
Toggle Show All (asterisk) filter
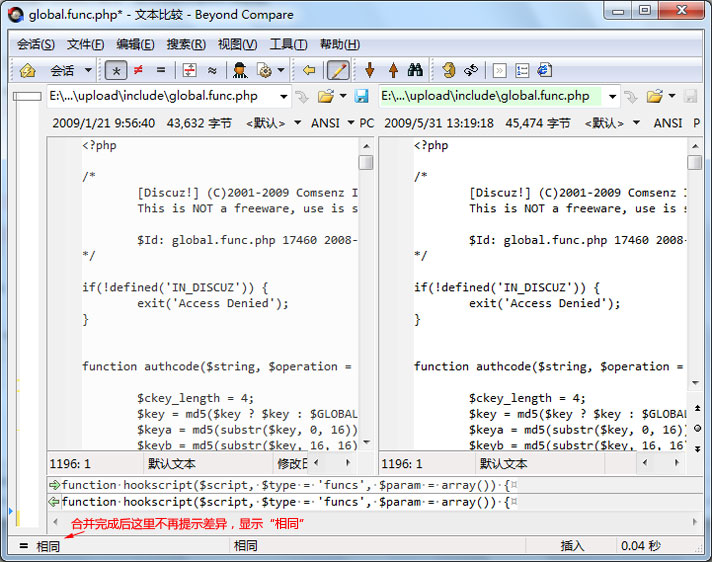click(116, 70)
